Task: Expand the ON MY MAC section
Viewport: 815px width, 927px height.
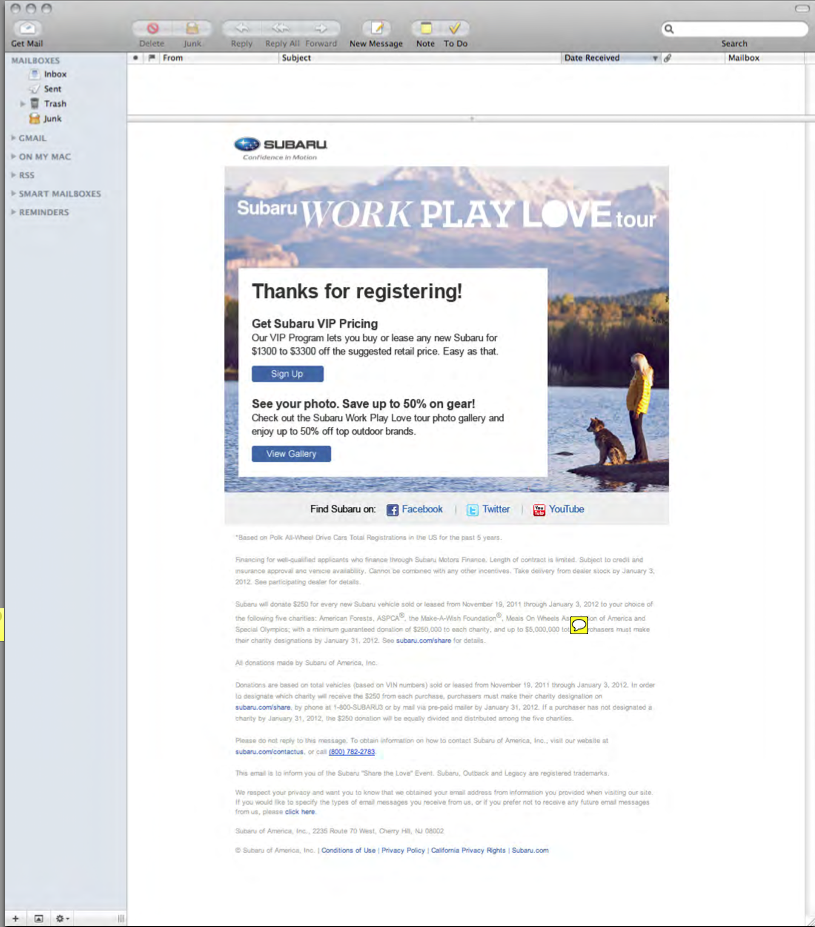Action: tap(14, 157)
